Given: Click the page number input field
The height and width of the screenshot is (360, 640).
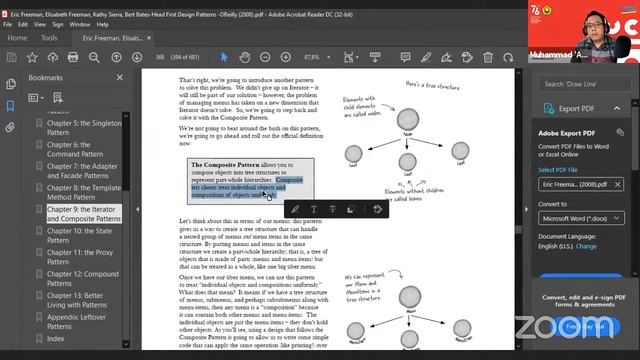Looking at the screenshot, I should click(160, 57).
